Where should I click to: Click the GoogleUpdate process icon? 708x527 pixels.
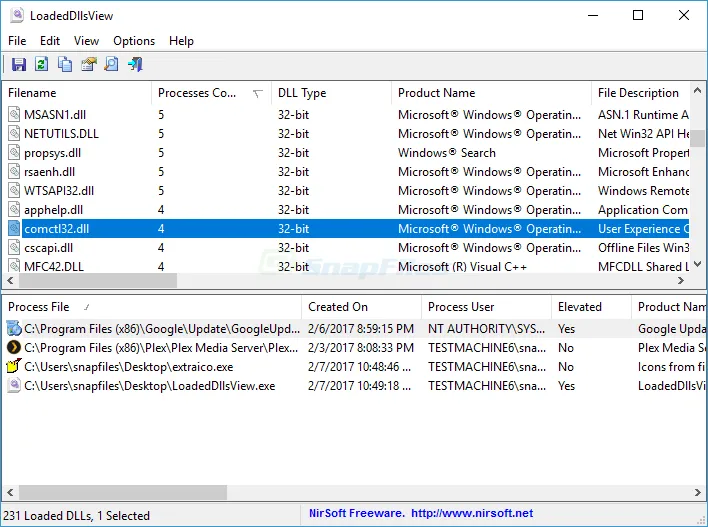tap(14, 329)
